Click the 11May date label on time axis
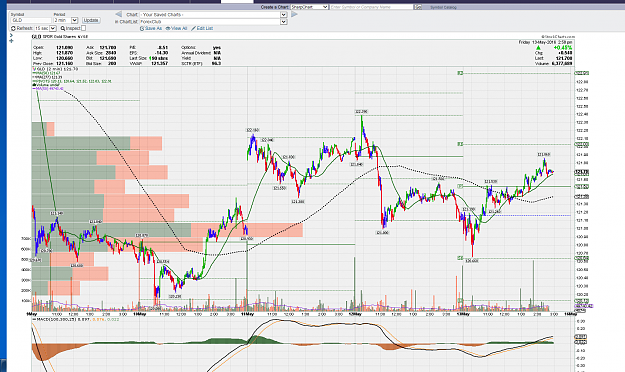The width and height of the screenshot is (625, 372). 248,314
